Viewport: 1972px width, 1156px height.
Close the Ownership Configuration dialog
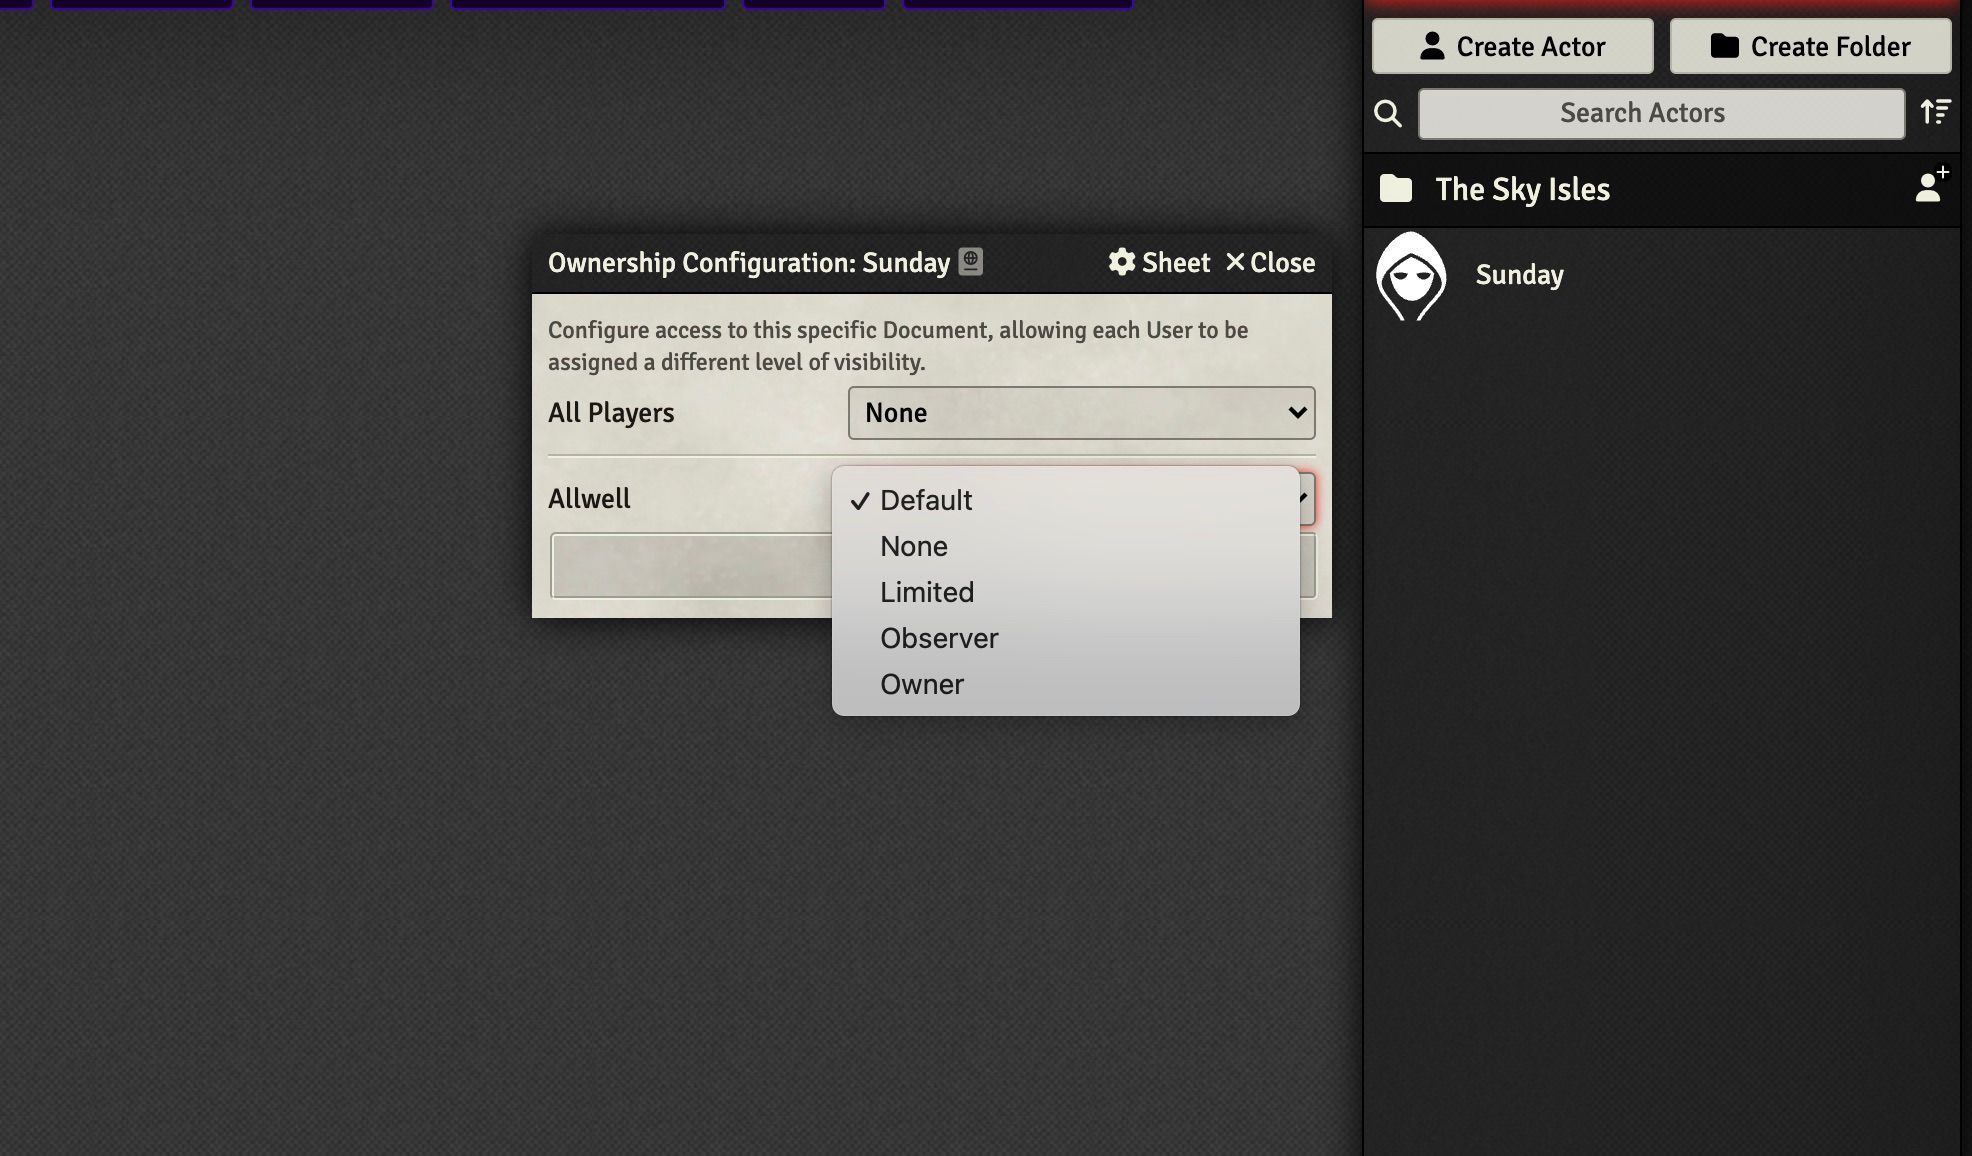(x=1270, y=262)
